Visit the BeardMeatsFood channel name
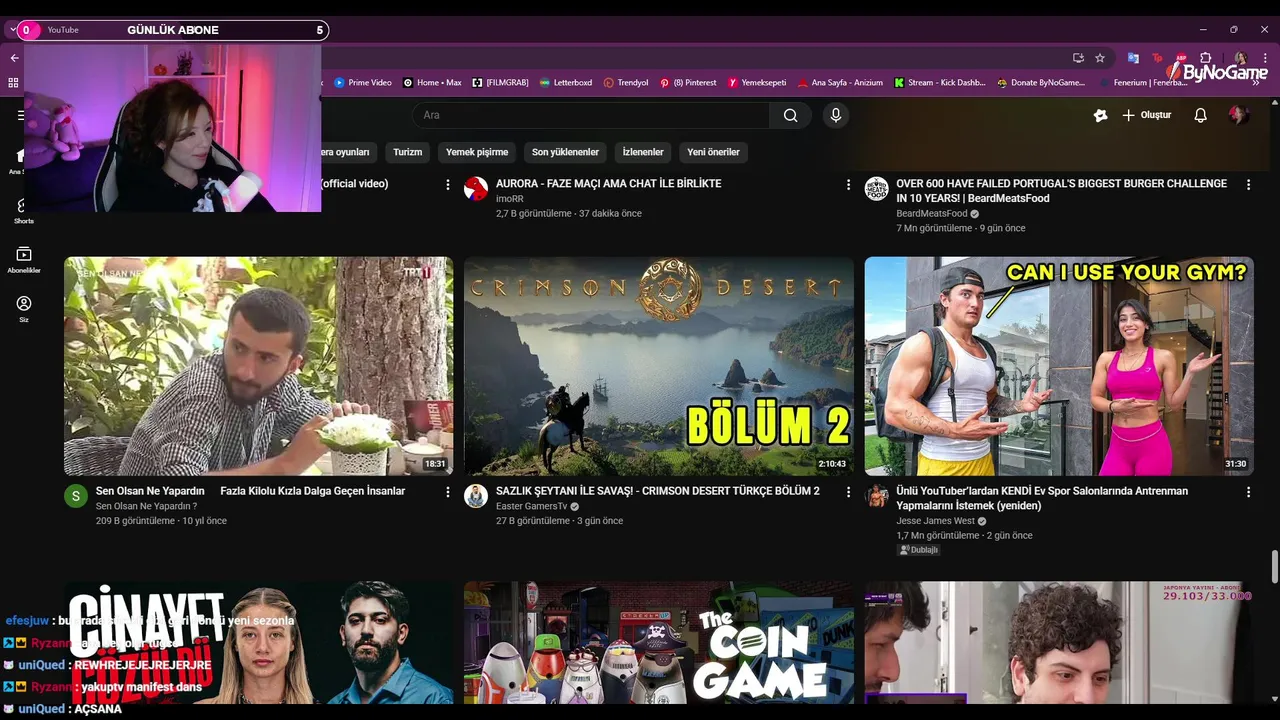Image resolution: width=1280 pixels, height=720 pixels. 932,214
